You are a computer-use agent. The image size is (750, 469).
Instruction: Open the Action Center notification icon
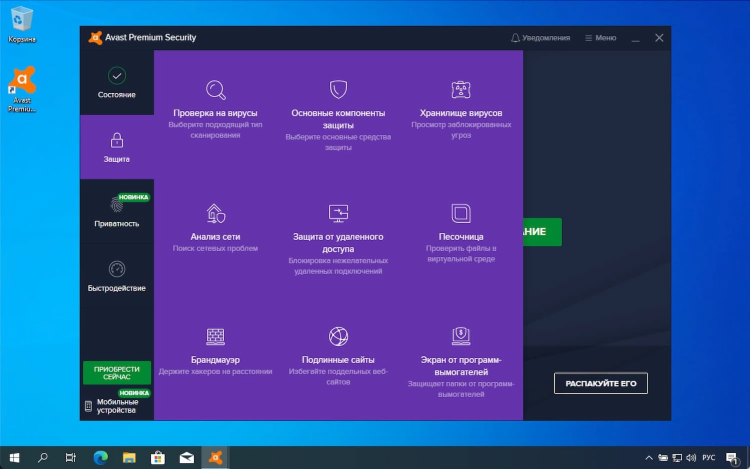(732, 458)
